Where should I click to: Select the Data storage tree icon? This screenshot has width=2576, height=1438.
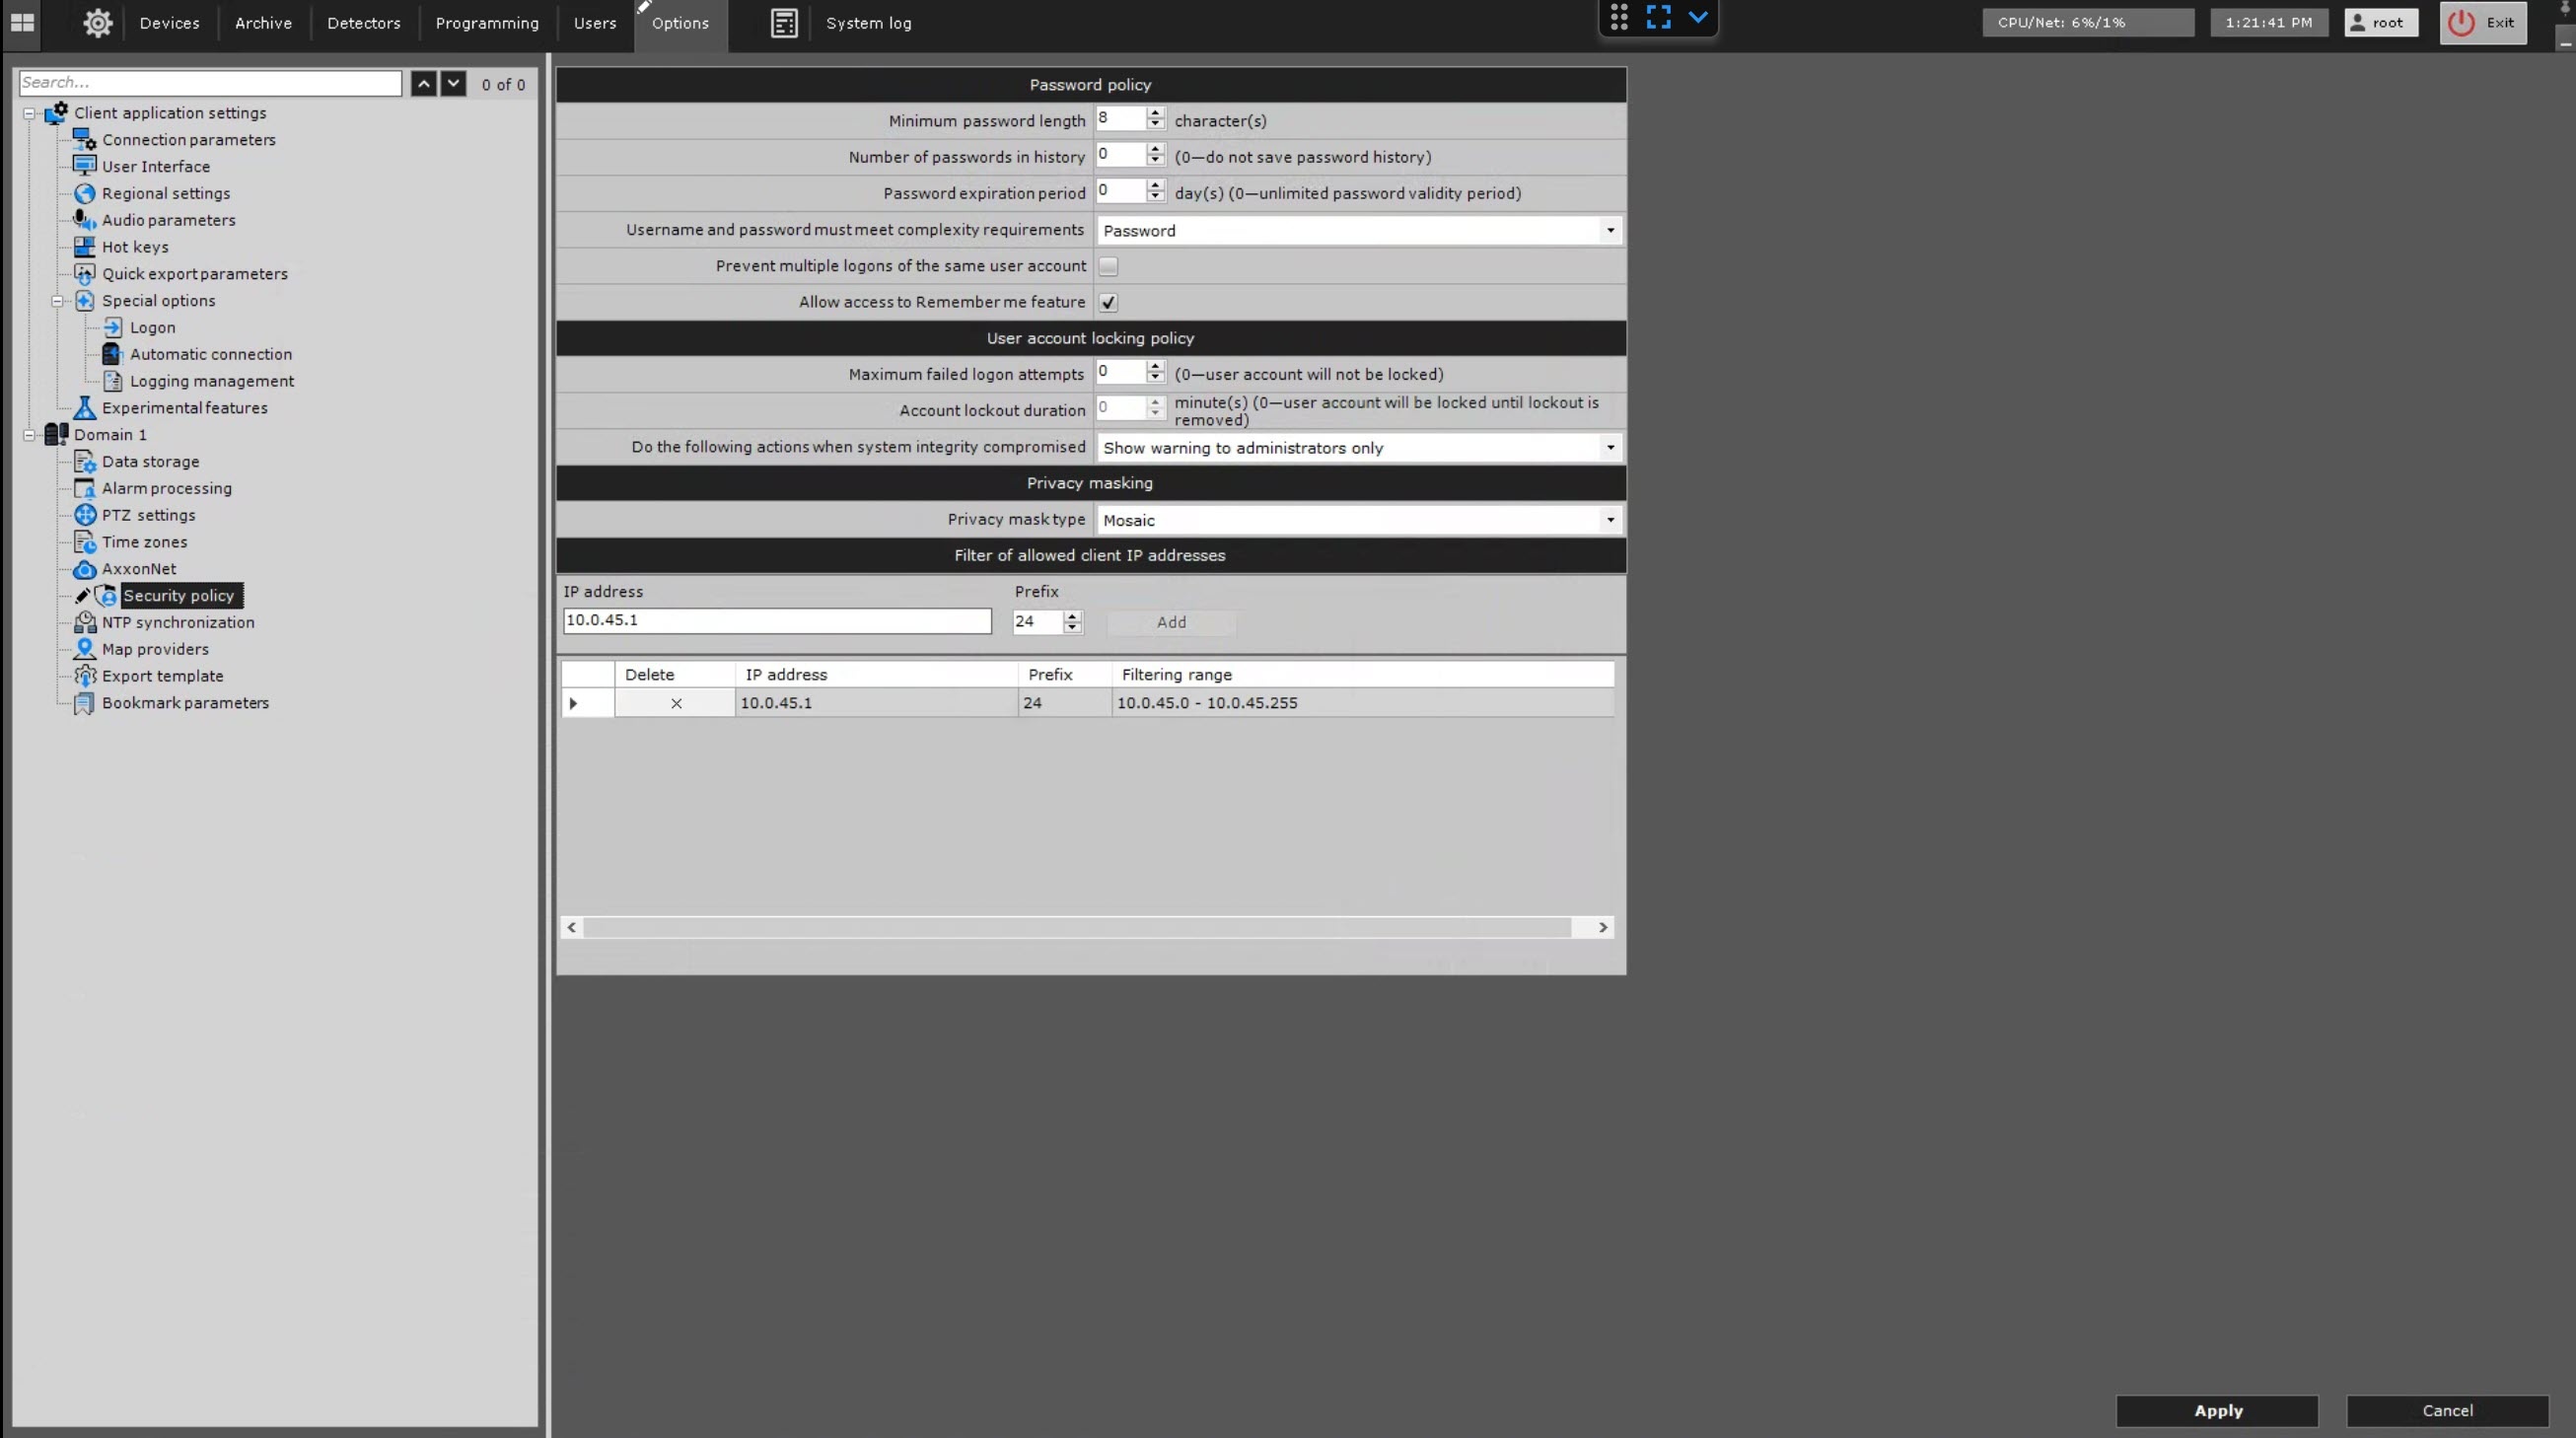coord(85,462)
